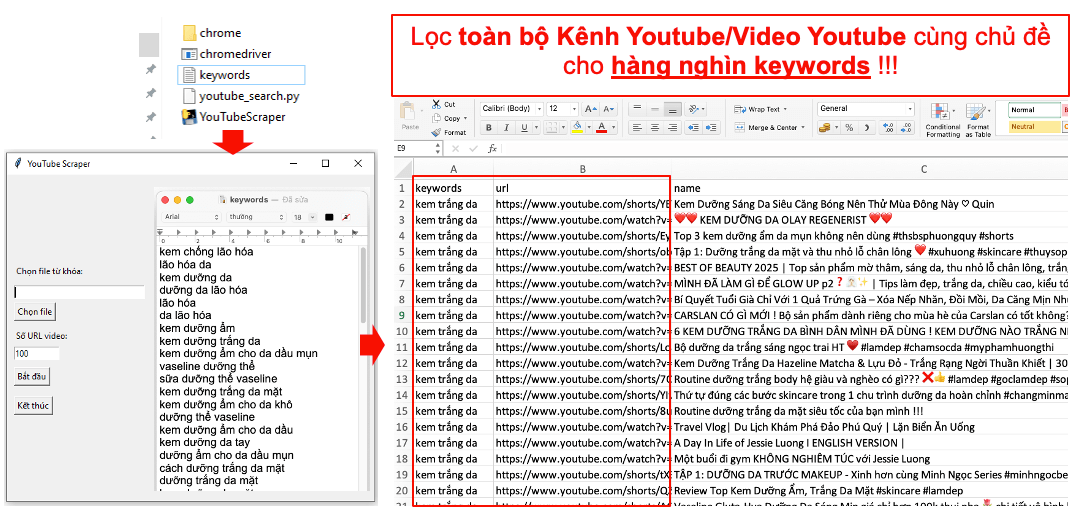
Task: Click the increase decimal icon
Action: 888,127
